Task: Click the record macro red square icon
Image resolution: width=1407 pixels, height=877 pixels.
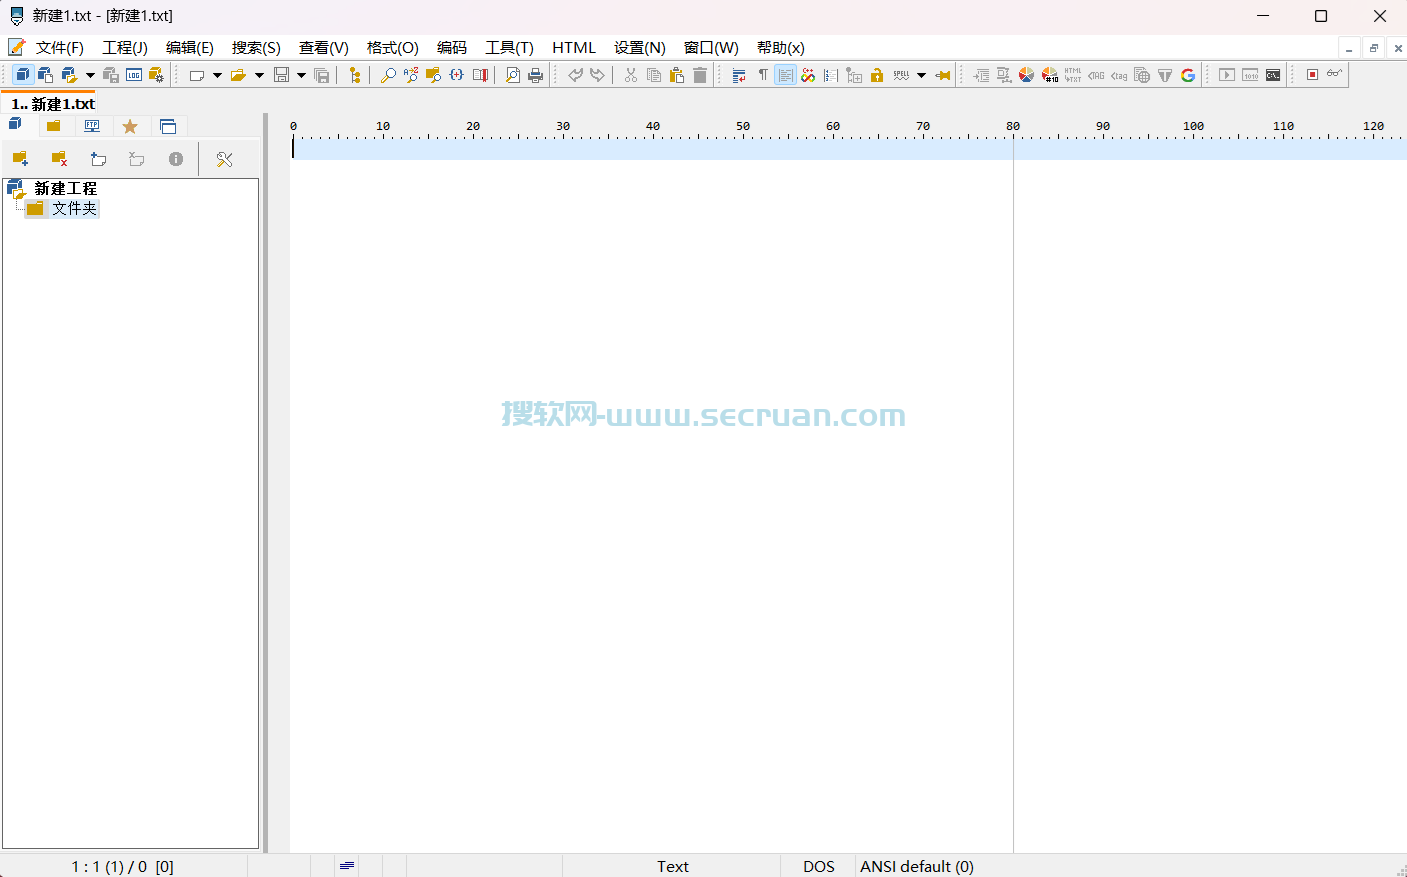Action: 1313,75
